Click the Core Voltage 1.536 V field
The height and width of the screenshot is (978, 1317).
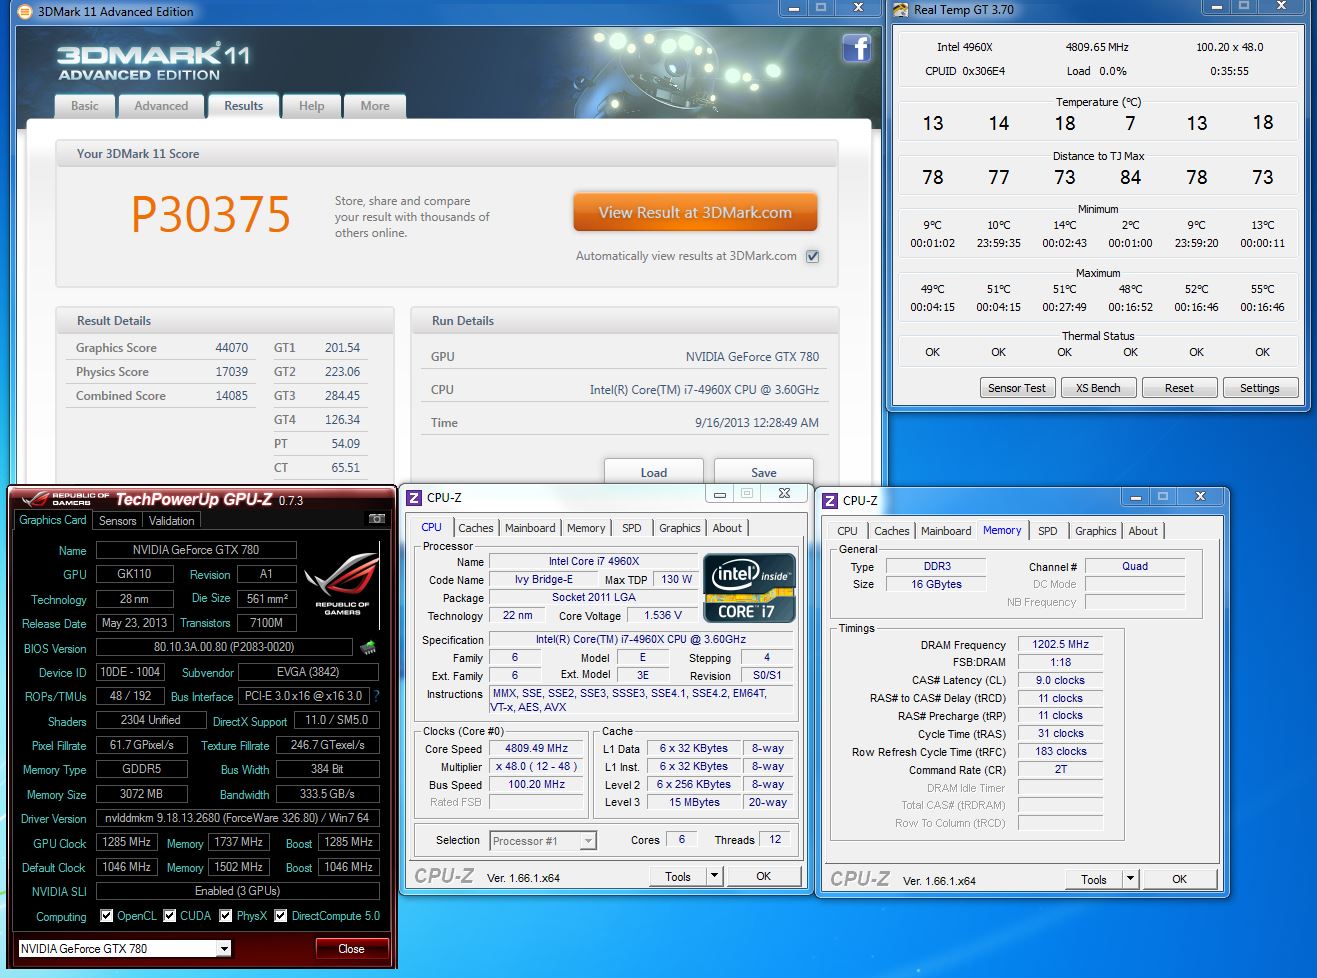coord(664,615)
